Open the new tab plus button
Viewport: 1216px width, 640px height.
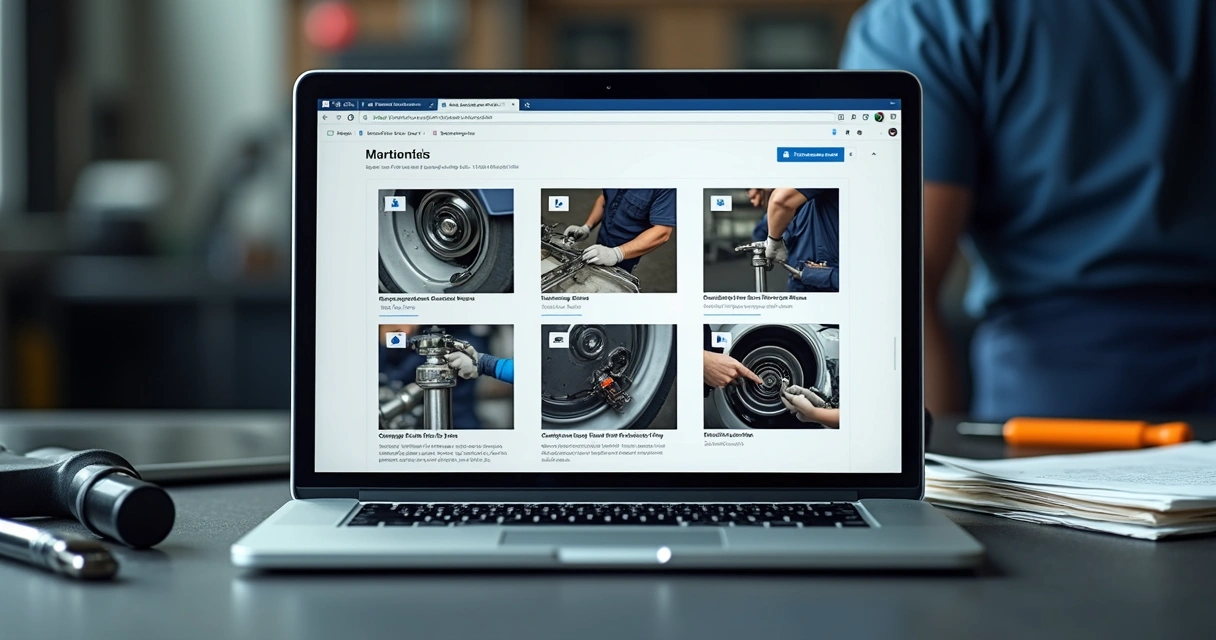[527, 105]
